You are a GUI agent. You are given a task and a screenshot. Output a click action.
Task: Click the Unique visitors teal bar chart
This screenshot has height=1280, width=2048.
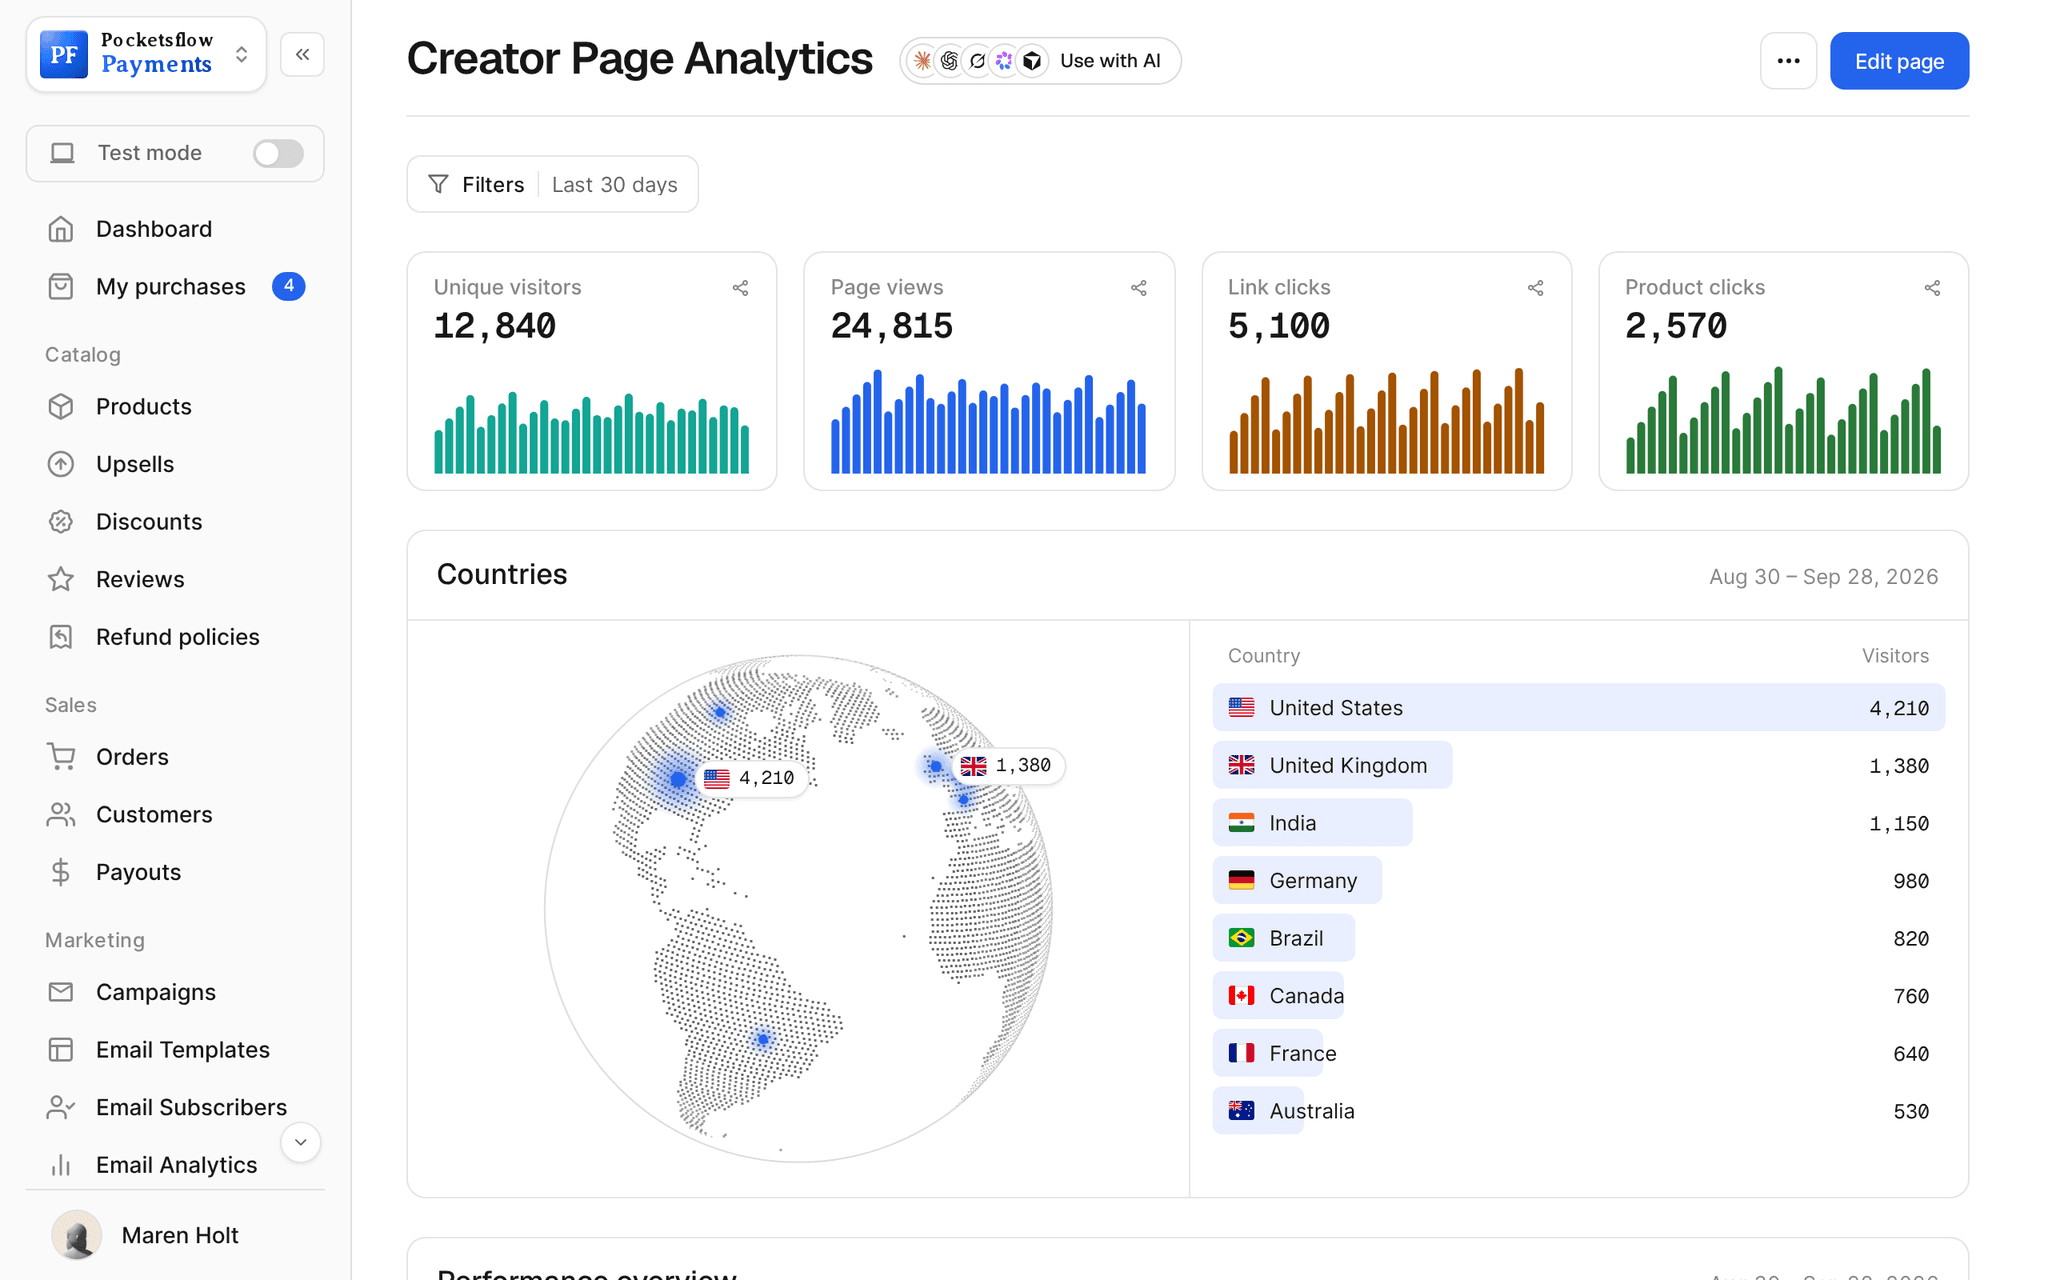click(591, 433)
